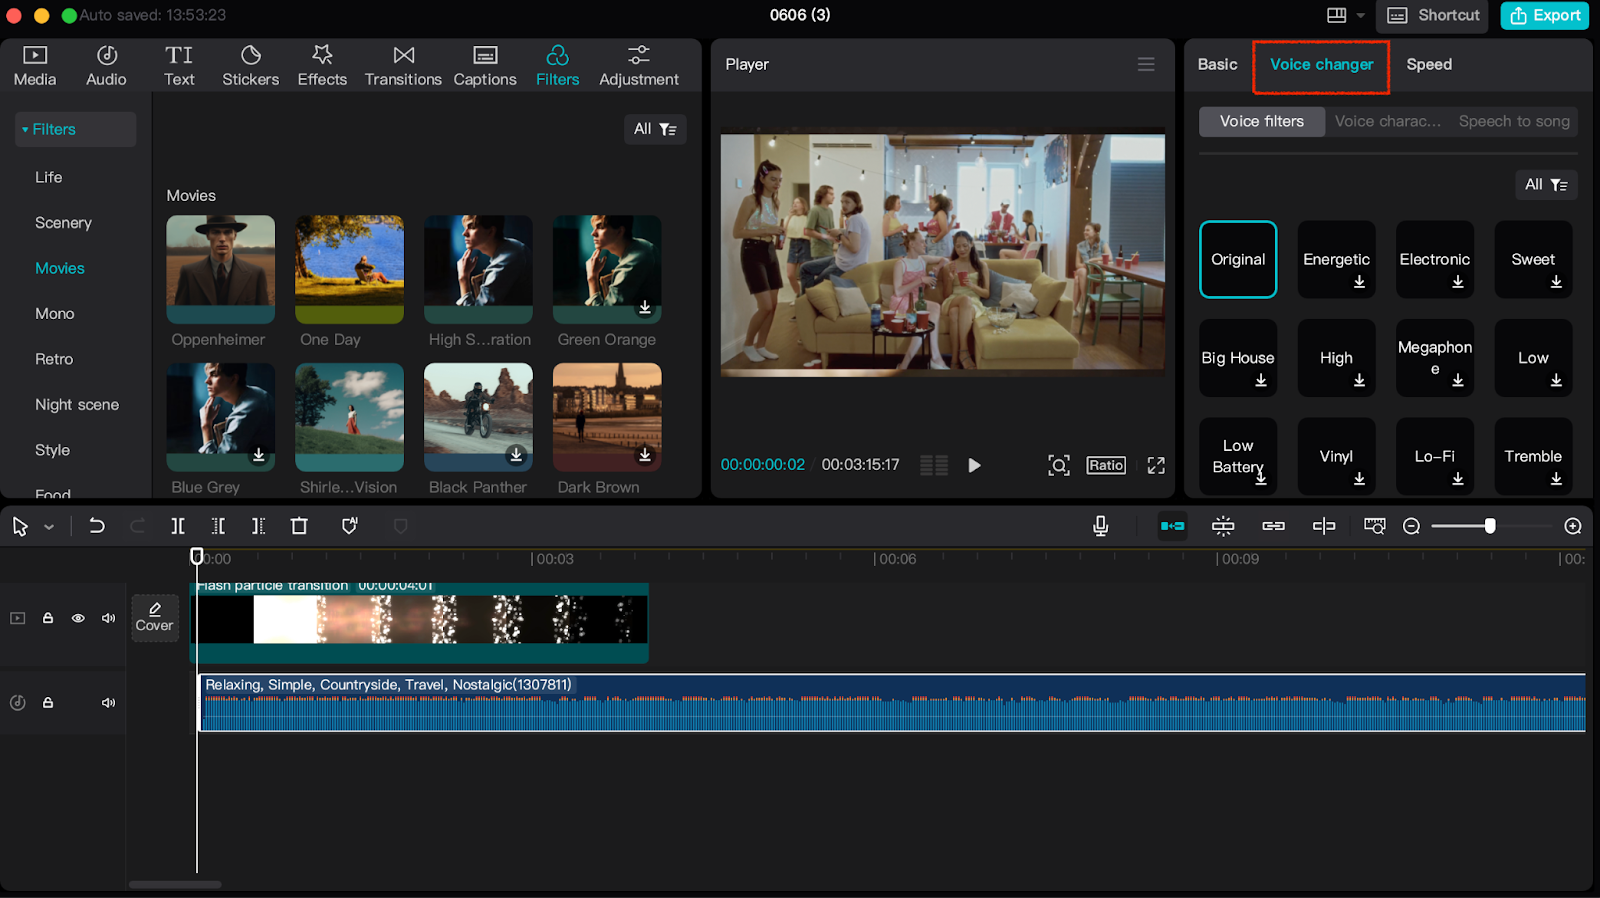
Task: Select the Night scene category
Action: (77, 405)
